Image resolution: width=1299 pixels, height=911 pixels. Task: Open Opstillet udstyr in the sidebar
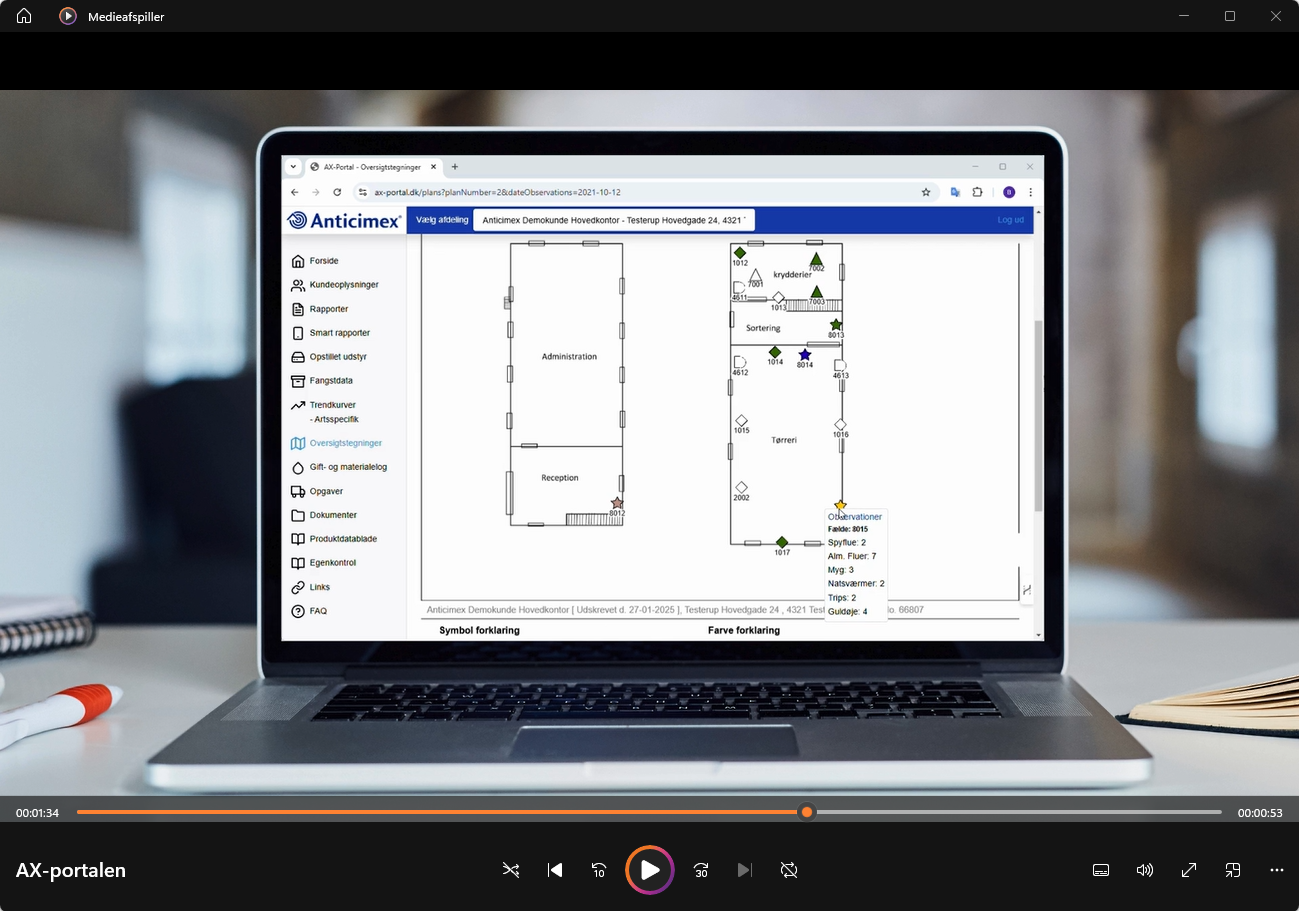click(x=338, y=357)
